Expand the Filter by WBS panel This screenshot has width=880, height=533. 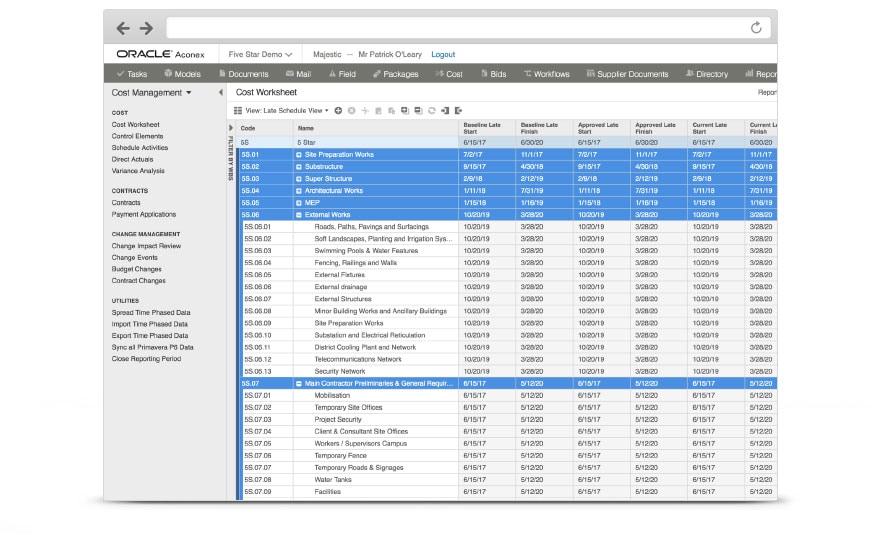(231, 128)
